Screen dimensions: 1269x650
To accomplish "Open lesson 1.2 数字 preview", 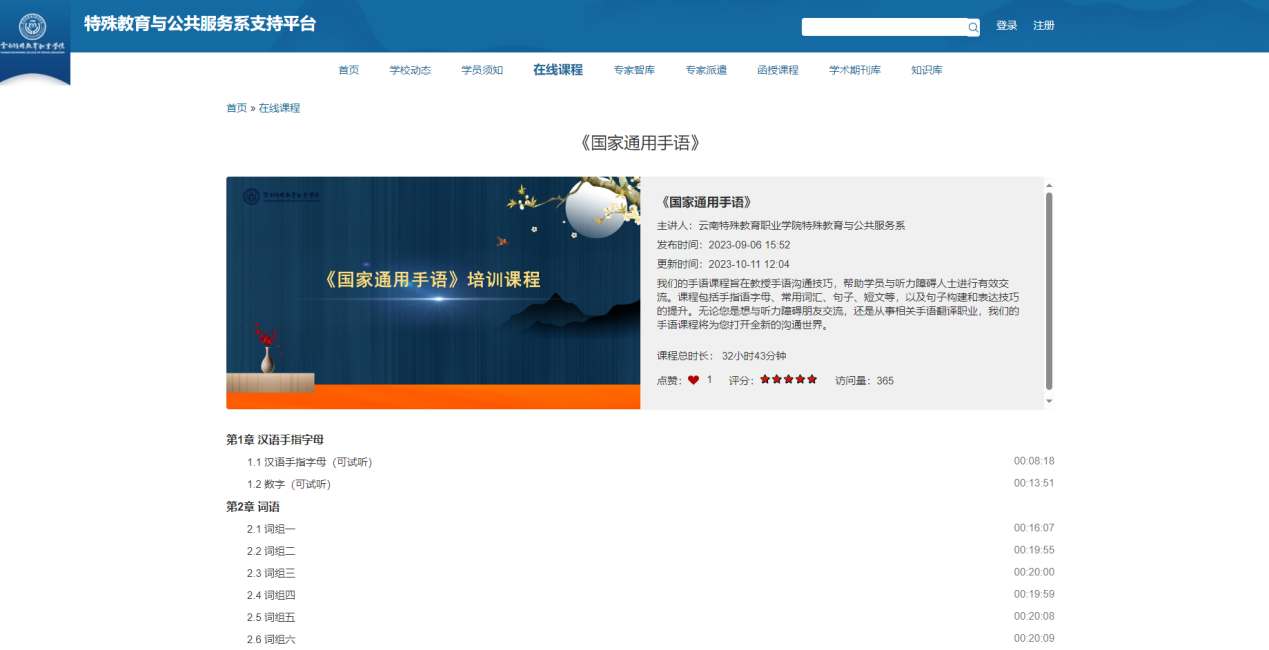I will (x=288, y=484).
